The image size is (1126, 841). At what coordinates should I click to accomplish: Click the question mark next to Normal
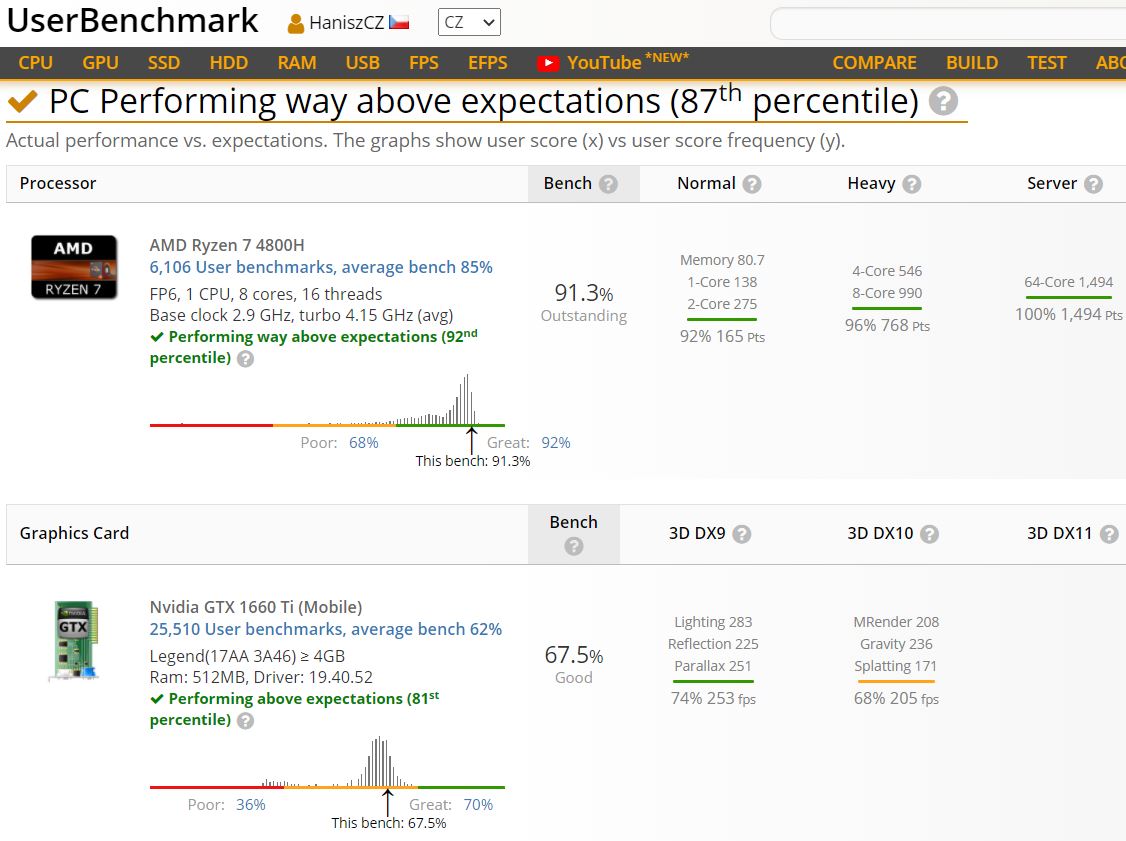pyautogui.click(x=752, y=184)
